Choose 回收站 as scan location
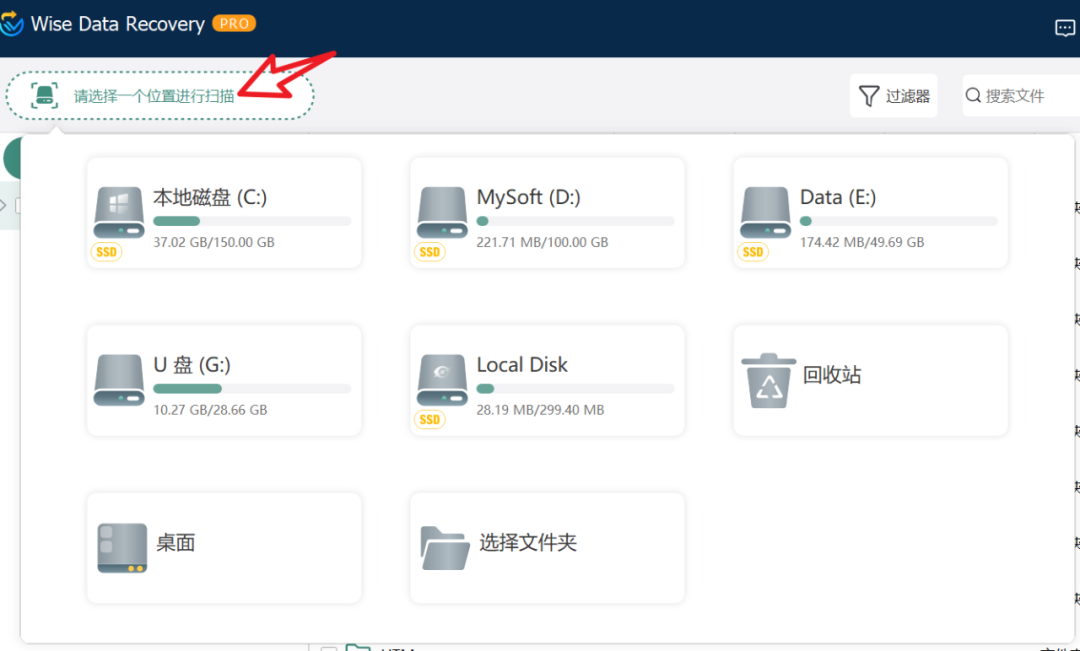Screen dimensions: 1080x651 point(871,380)
